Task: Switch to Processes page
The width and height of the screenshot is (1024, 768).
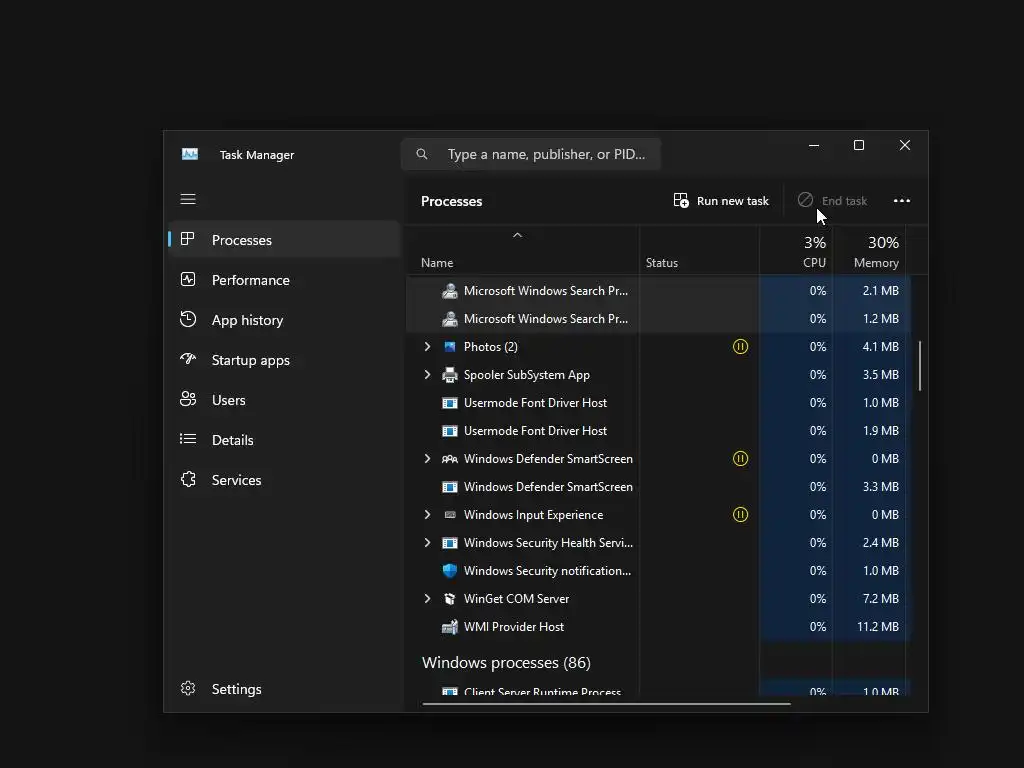Action: (284, 240)
